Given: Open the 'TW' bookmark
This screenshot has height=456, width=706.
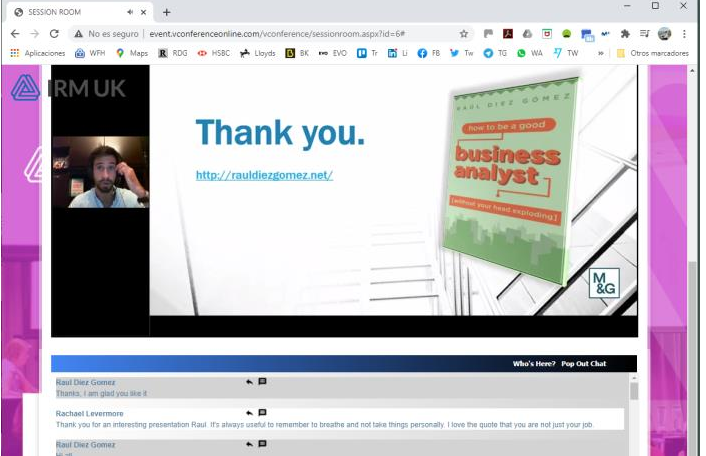Looking at the screenshot, I should pyautogui.click(x=566, y=53).
